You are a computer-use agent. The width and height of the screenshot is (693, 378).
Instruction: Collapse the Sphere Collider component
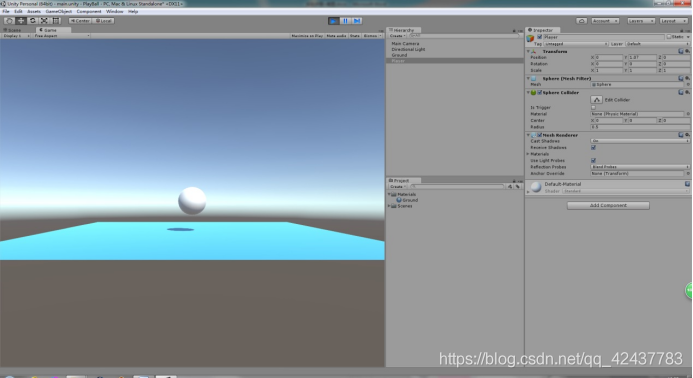pos(528,92)
